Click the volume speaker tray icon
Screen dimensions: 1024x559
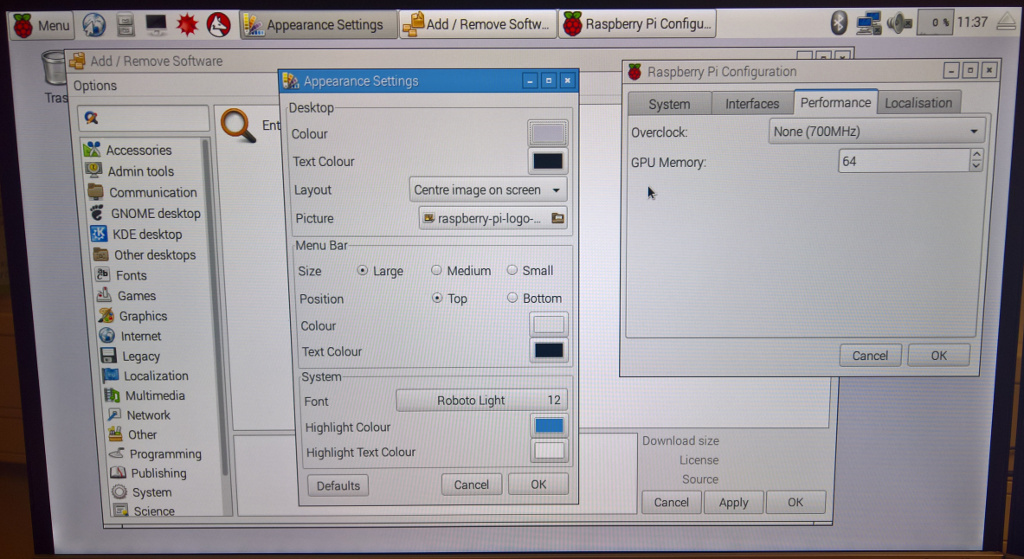[x=899, y=24]
